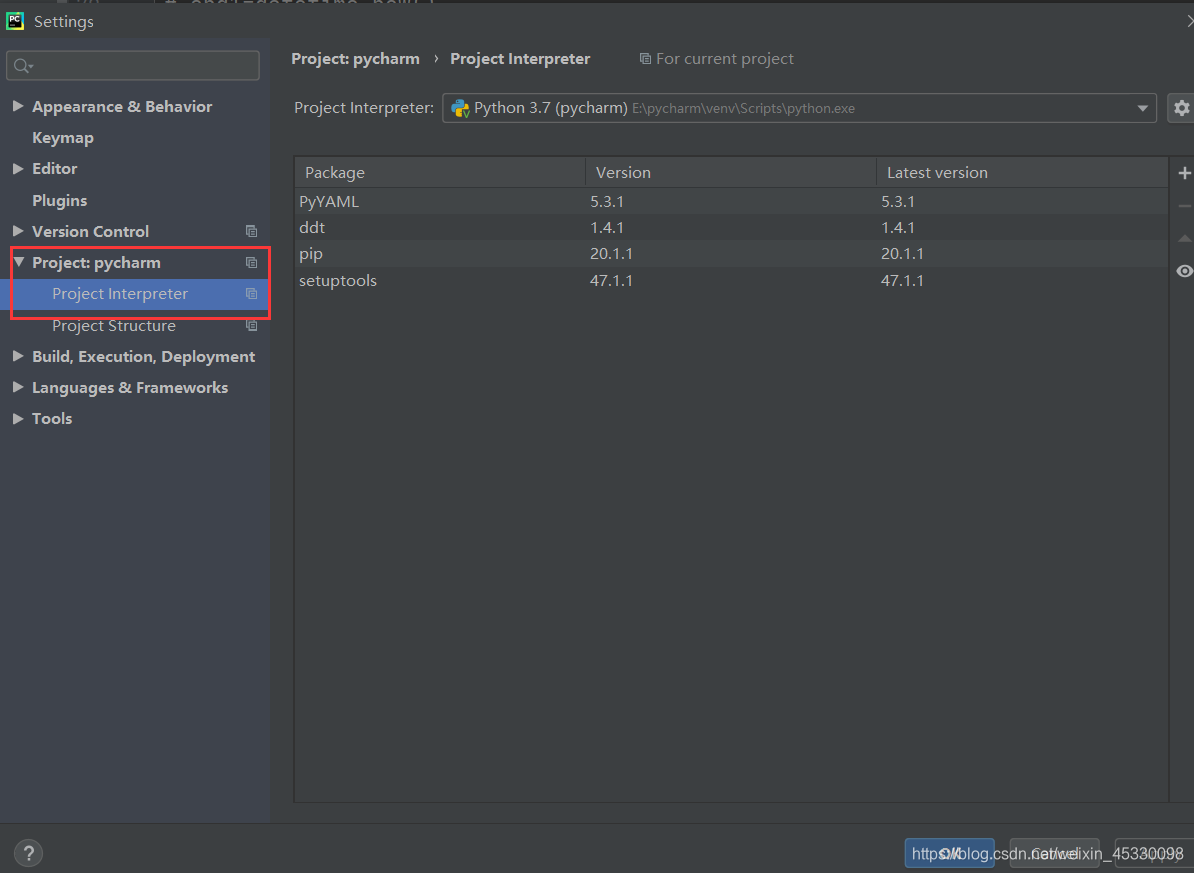The width and height of the screenshot is (1194, 873).
Task: Click the For current project label
Action: (x=724, y=59)
